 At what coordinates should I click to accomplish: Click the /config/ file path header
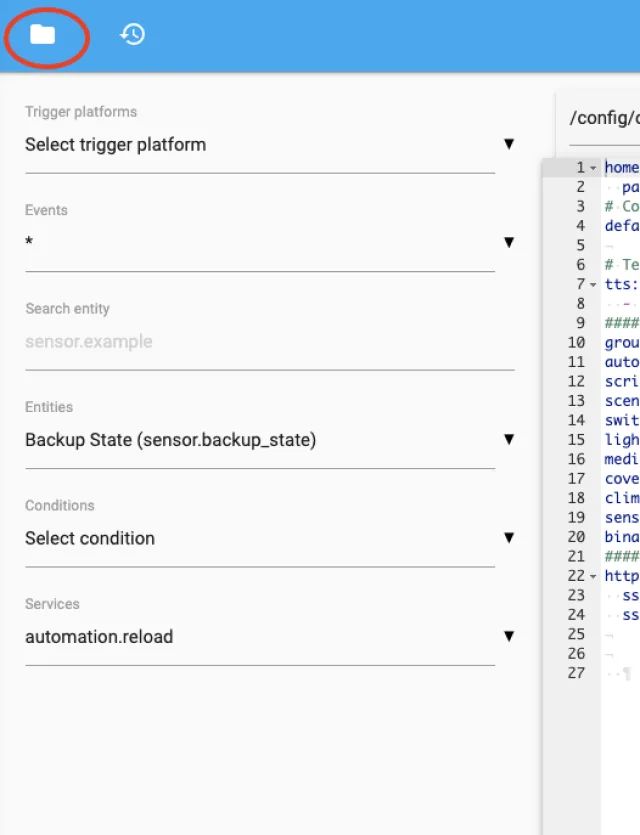603,118
